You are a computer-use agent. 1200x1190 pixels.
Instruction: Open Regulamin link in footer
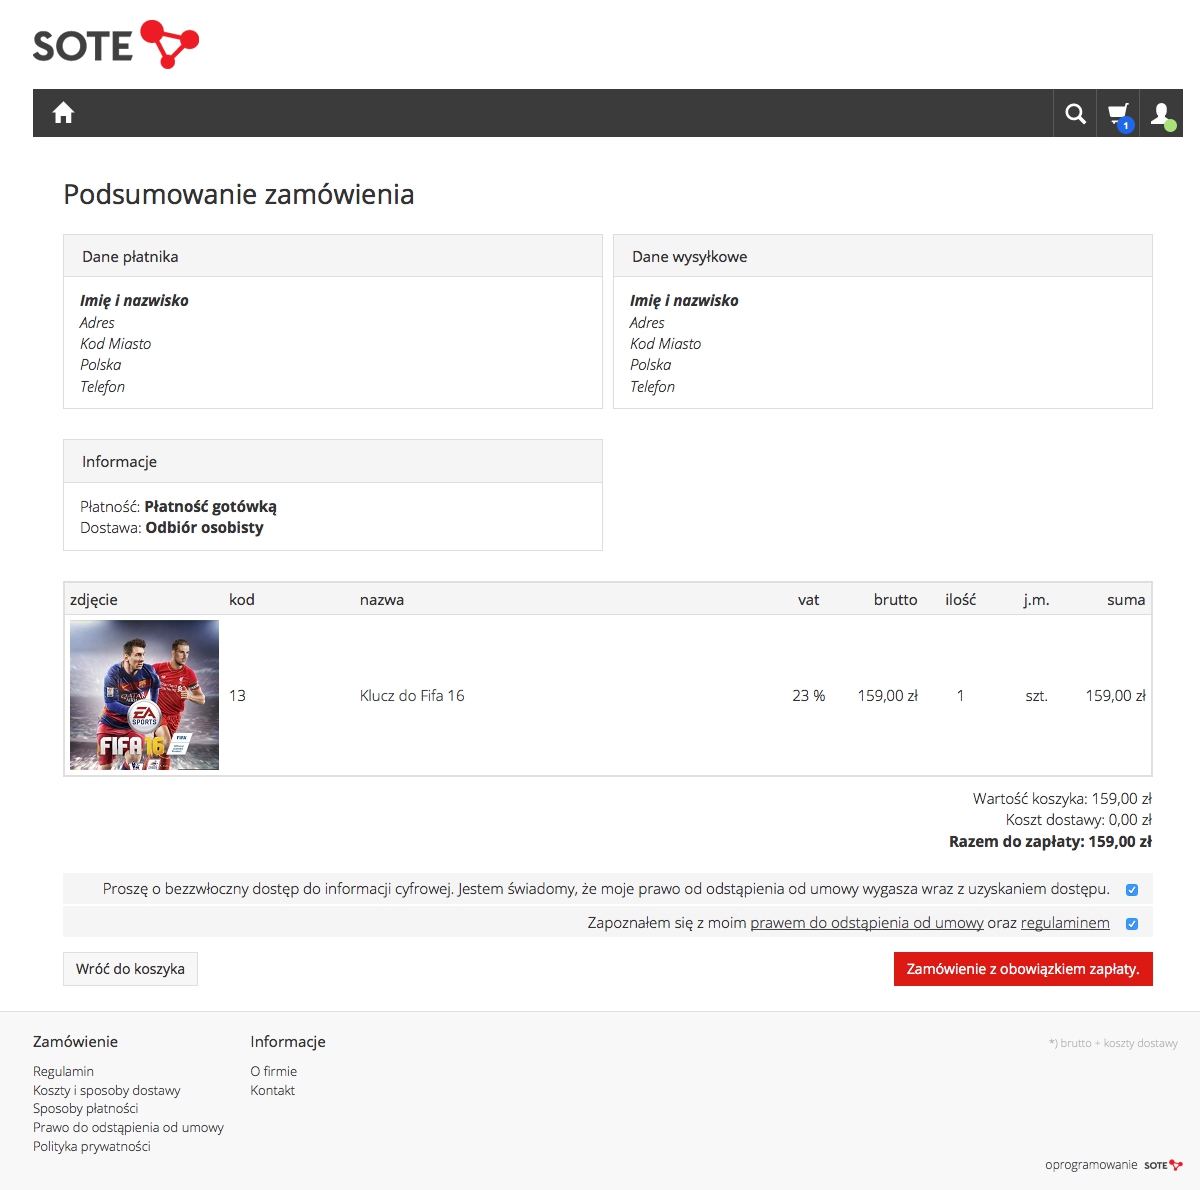(63, 1071)
